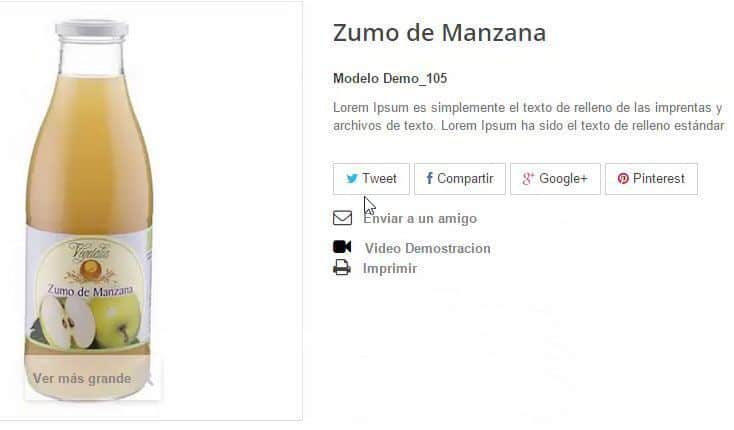Open Video Demostracion link
Screen dimensions: 734x430
pyautogui.click(x=427, y=248)
